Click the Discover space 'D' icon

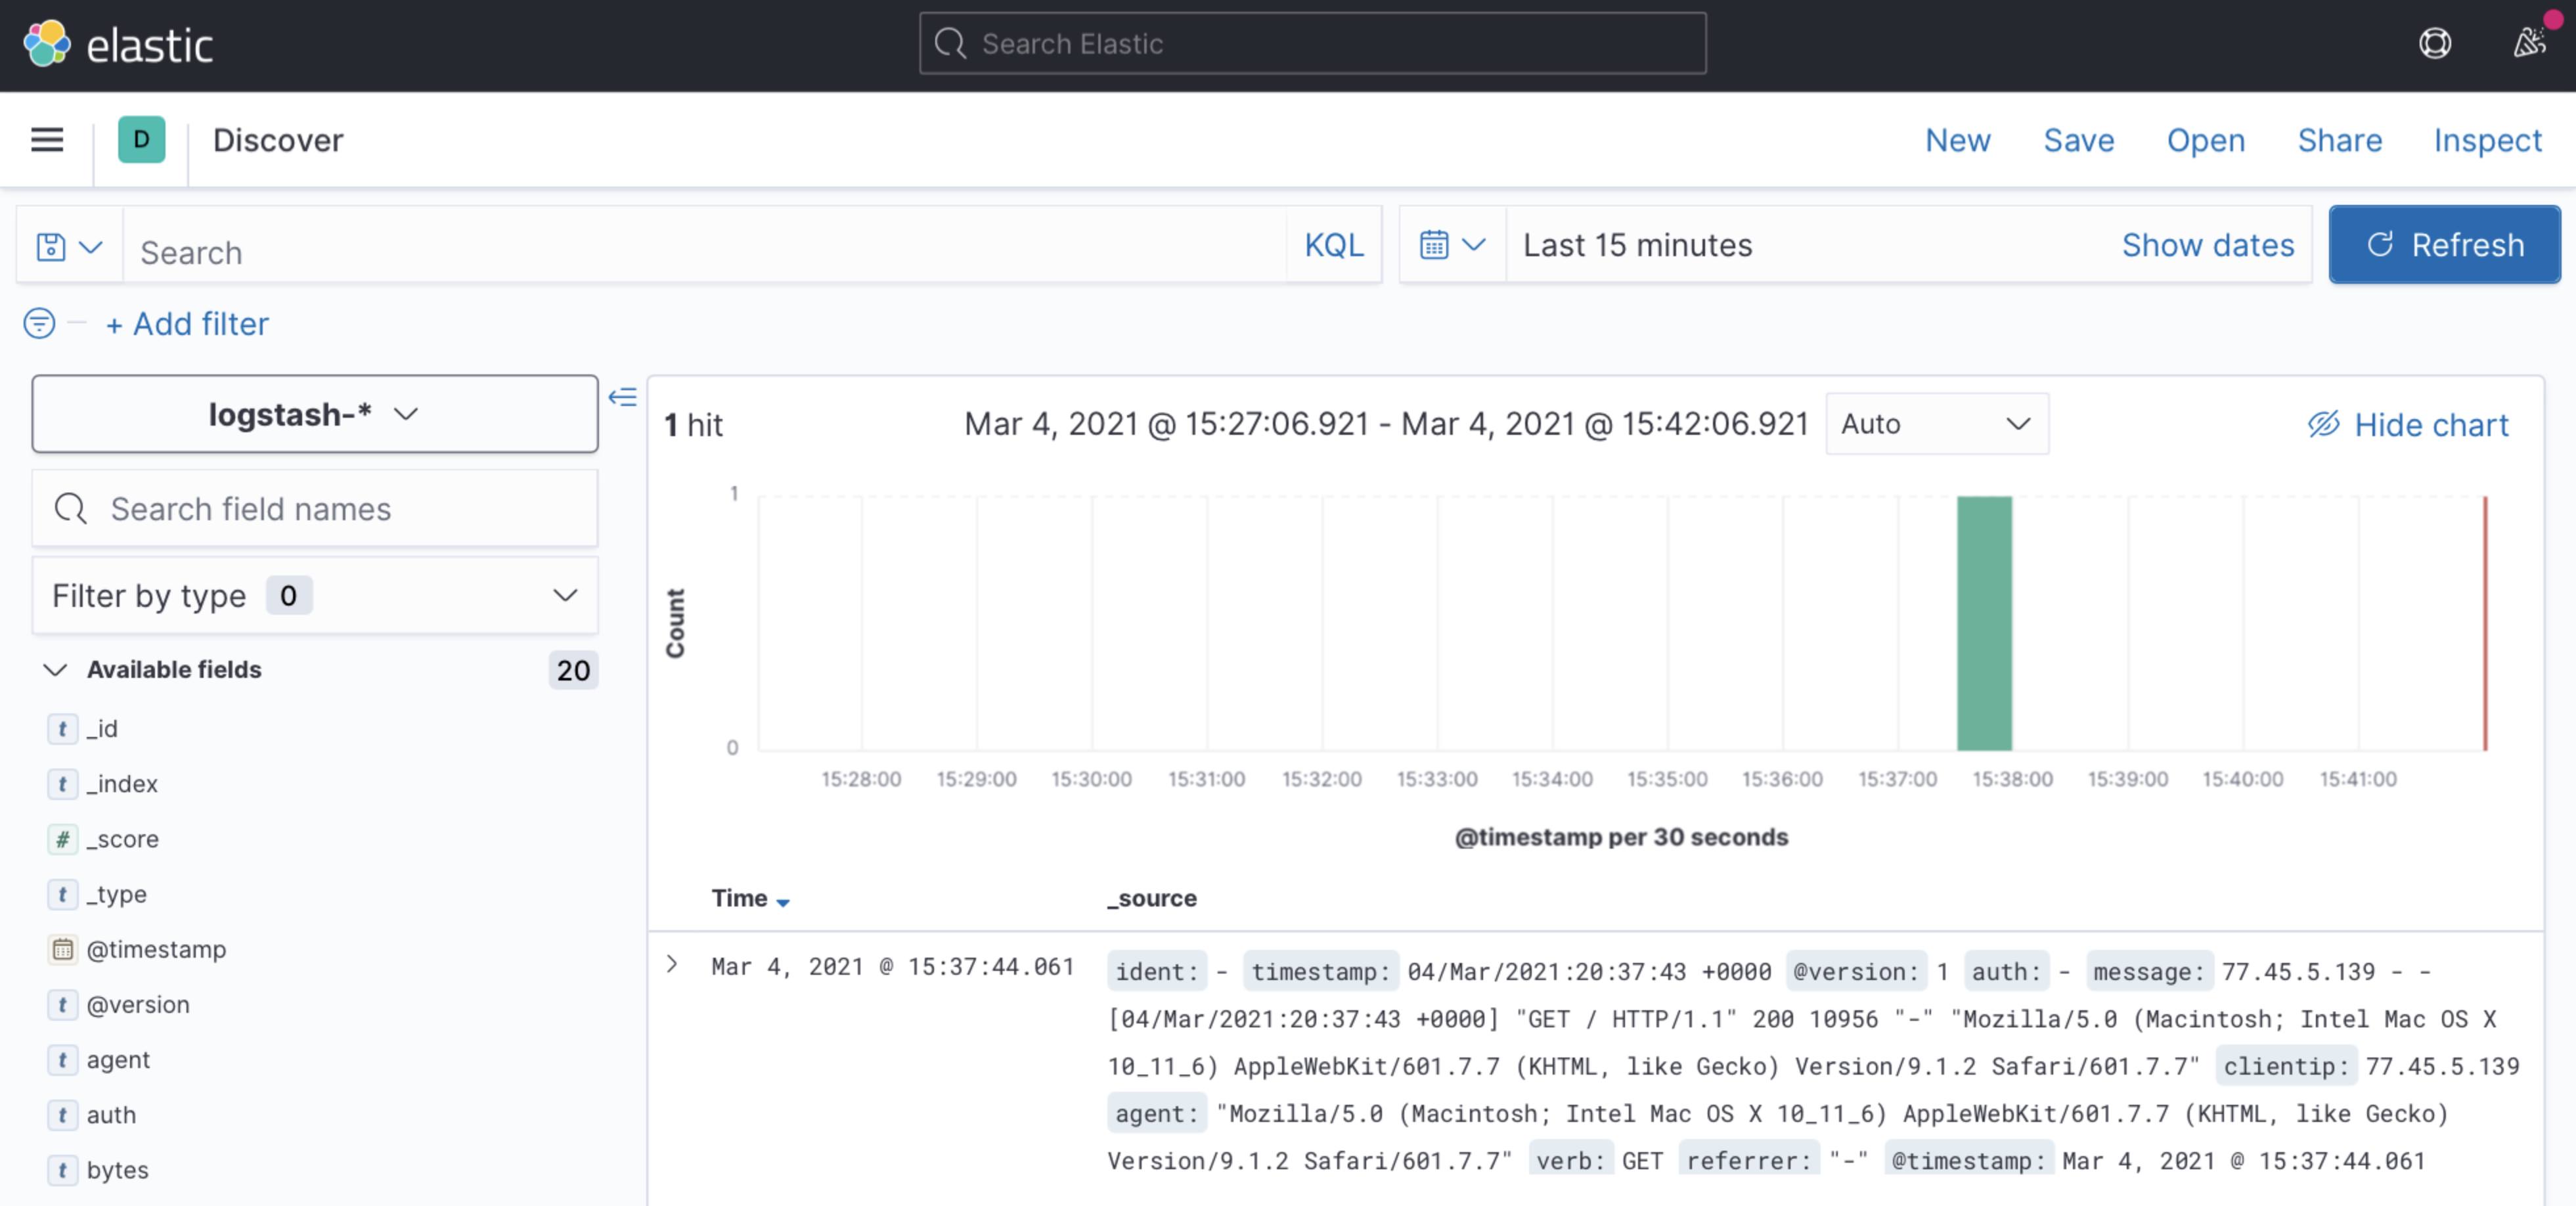click(x=140, y=140)
